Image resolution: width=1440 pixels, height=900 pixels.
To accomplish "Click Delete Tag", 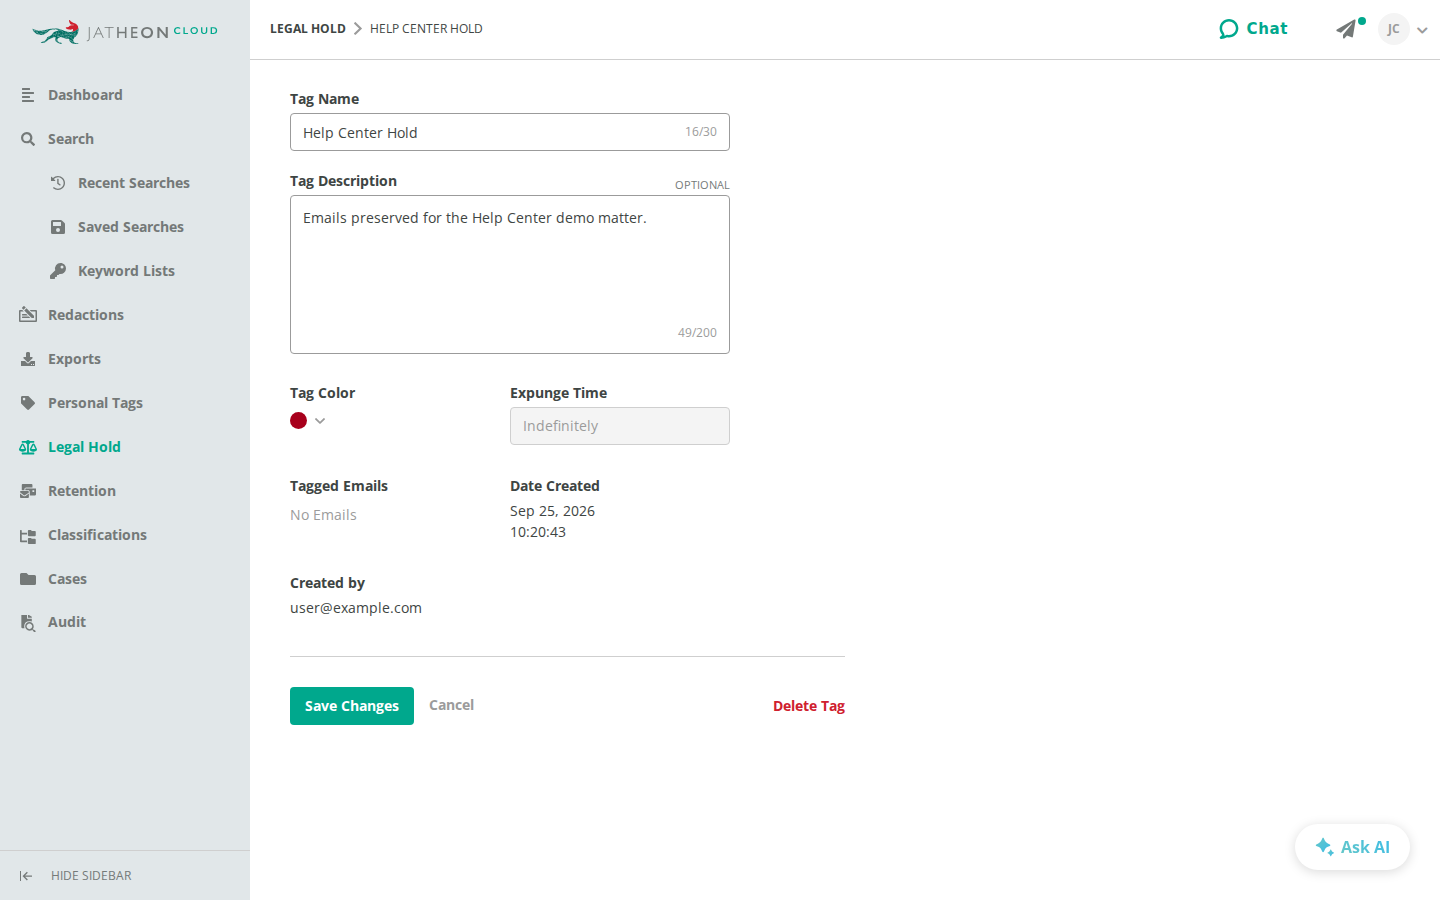I will click(809, 706).
